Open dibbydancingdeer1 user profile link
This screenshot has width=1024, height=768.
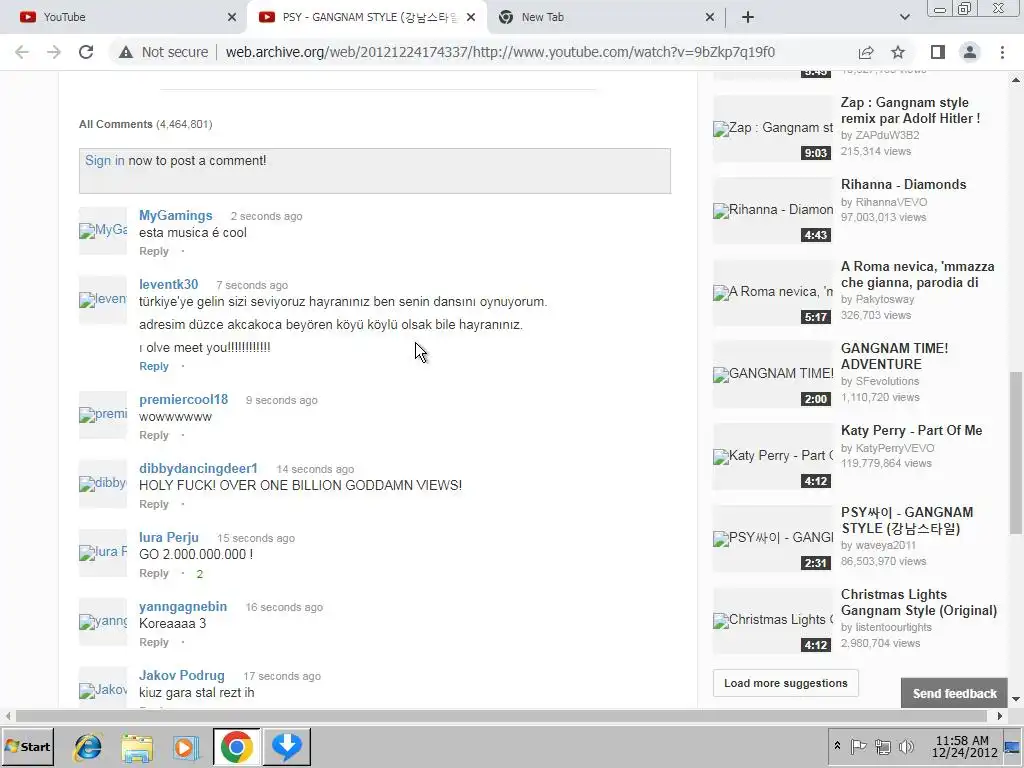(199, 469)
